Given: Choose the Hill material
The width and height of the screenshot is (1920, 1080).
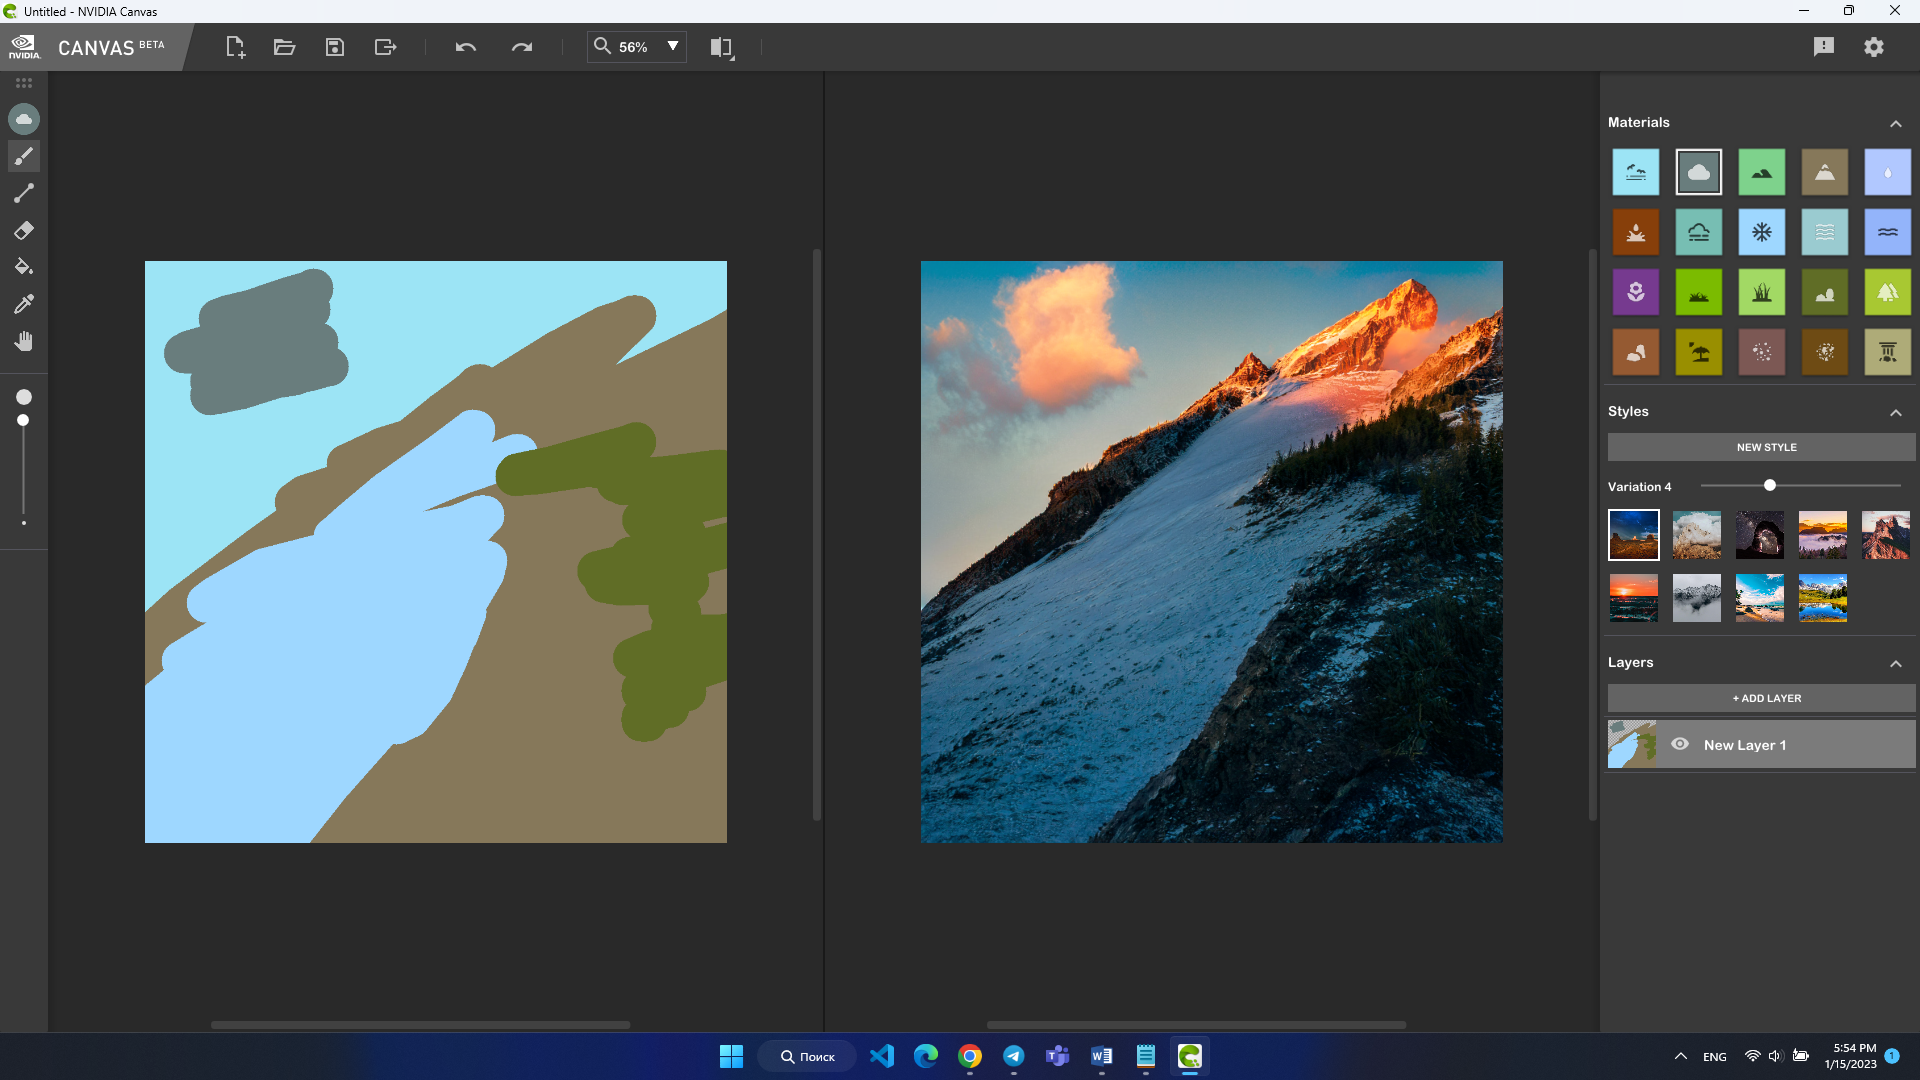Looking at the screenshot, I should point(1762,172).
